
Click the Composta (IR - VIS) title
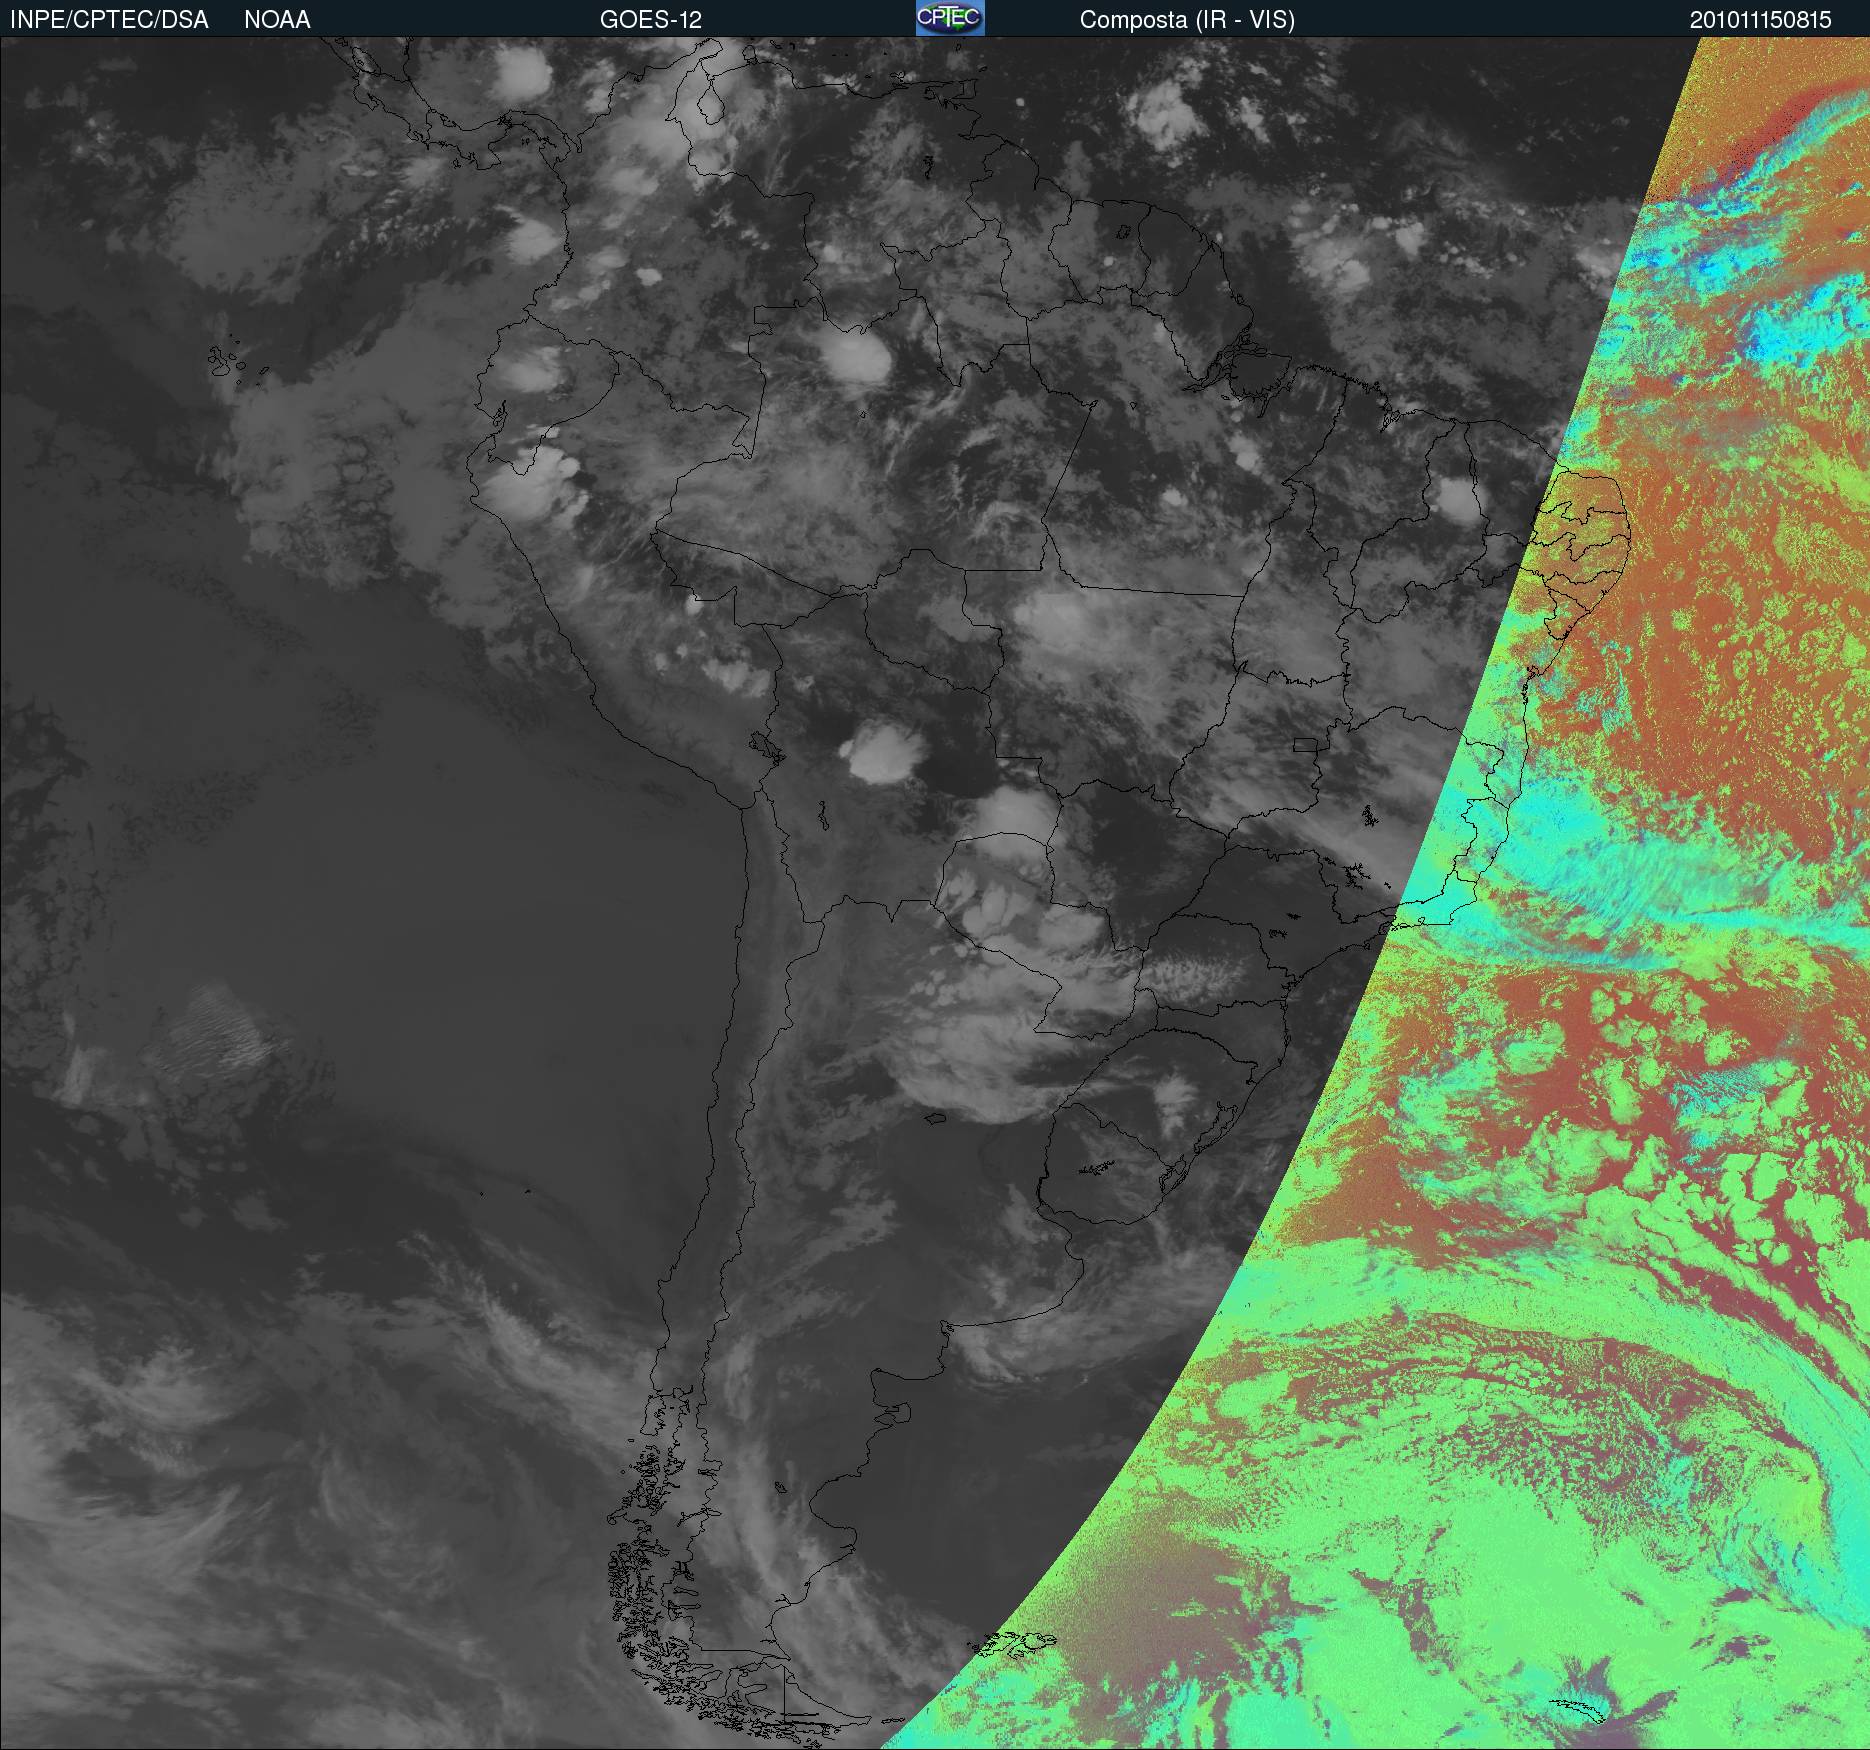[x=1187, y=20]
